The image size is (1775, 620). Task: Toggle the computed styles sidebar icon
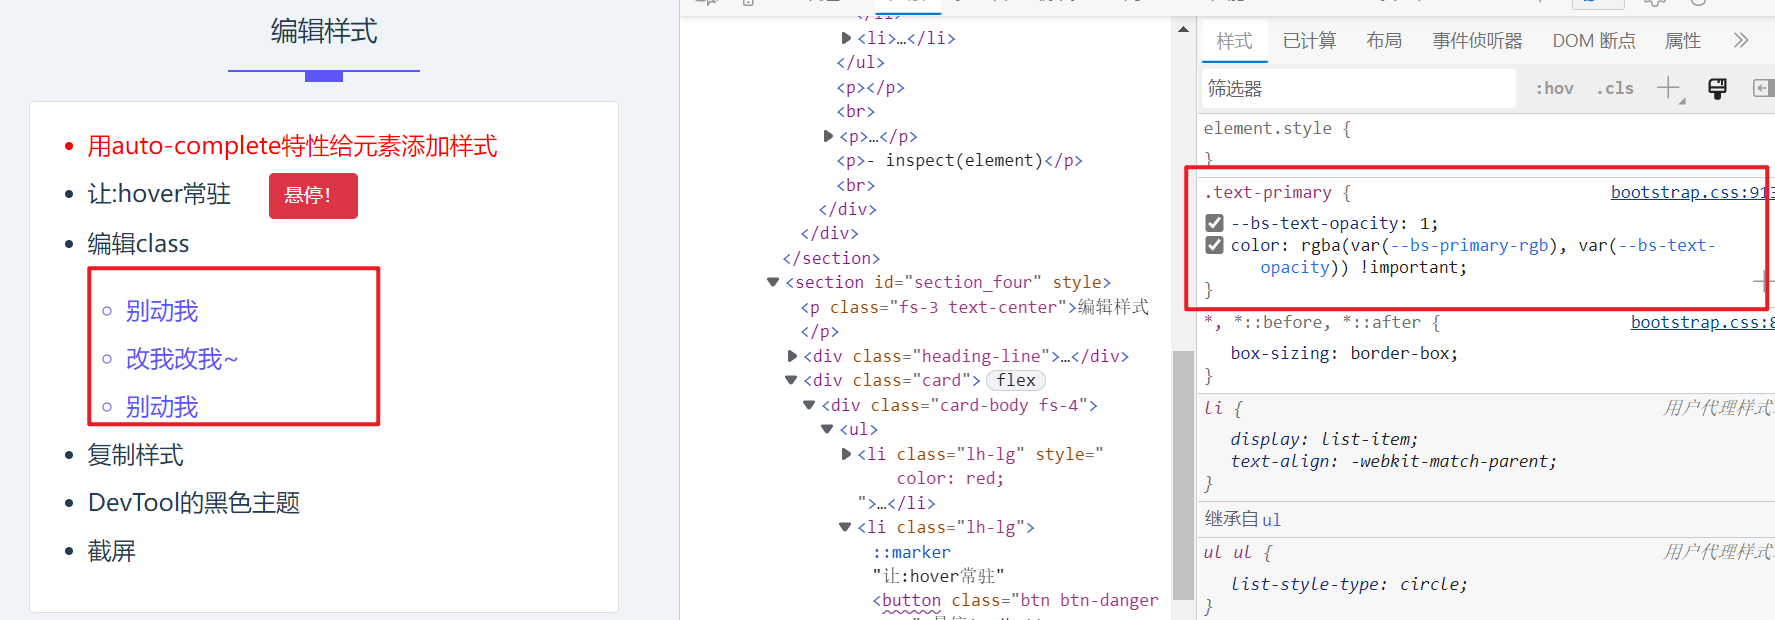[x=1762, y=88]
